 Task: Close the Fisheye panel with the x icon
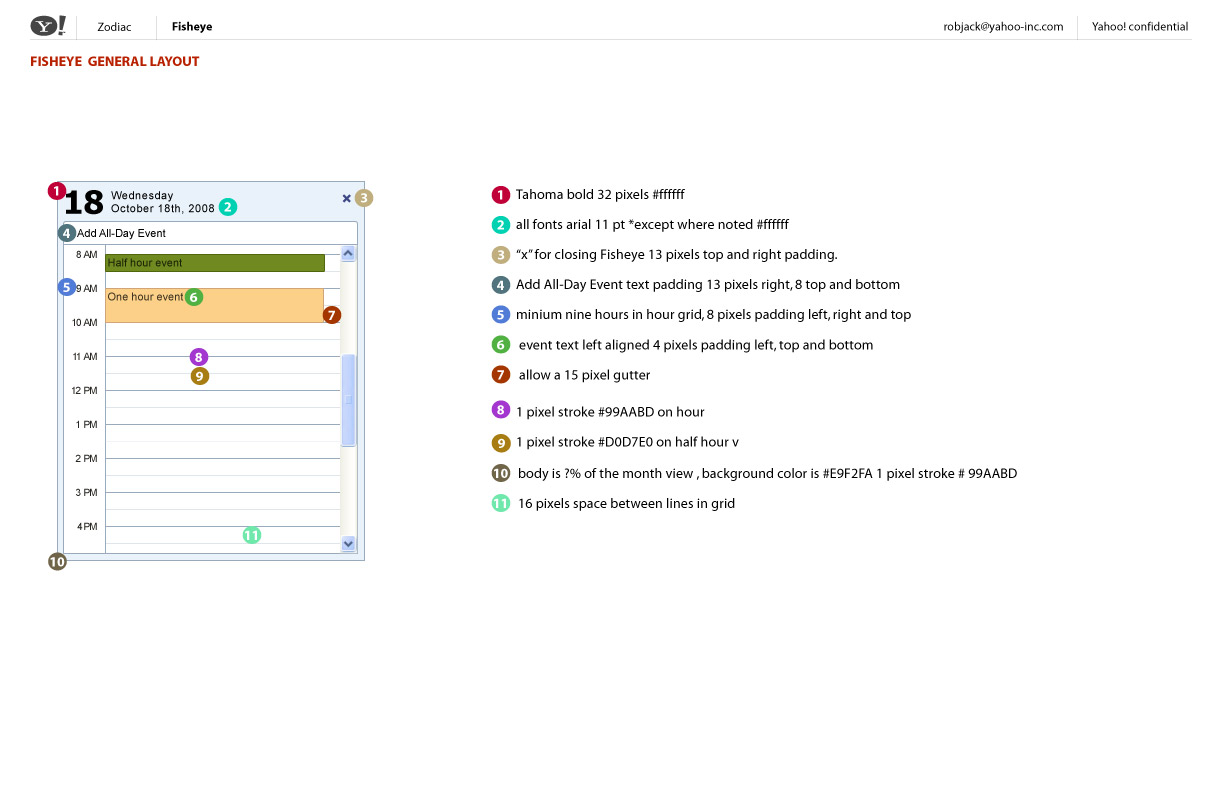tap(347, 198)
